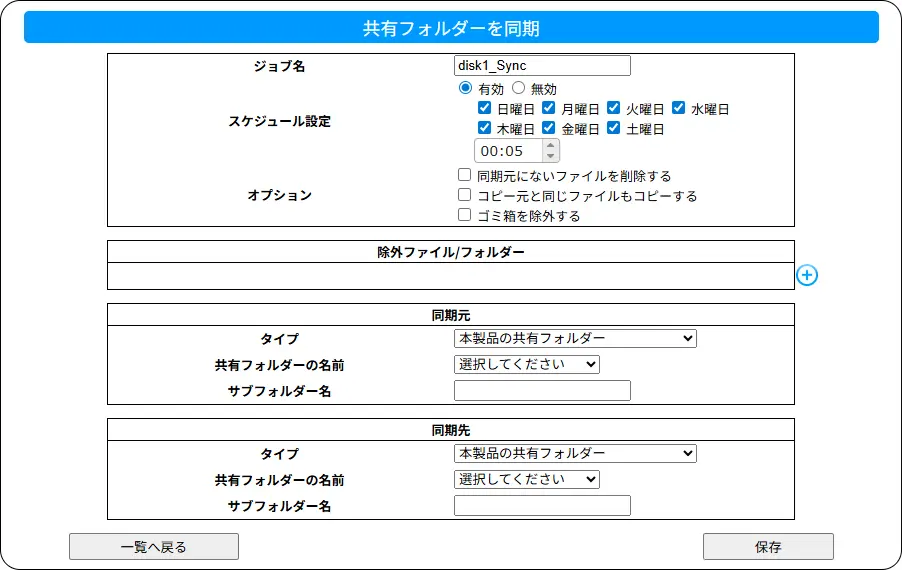Screen dimensions: 902x570
Task: Click the plus icon to add exclusion
Action: click(x=807, y=275)
